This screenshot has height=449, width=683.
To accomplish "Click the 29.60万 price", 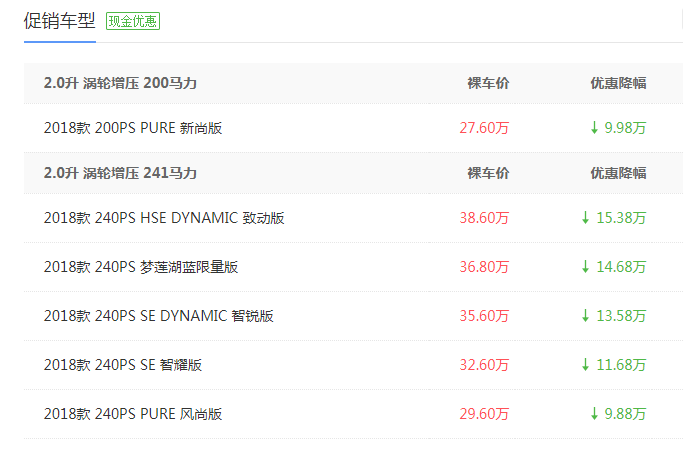I will pyautogui.click(x=484, y=414).
